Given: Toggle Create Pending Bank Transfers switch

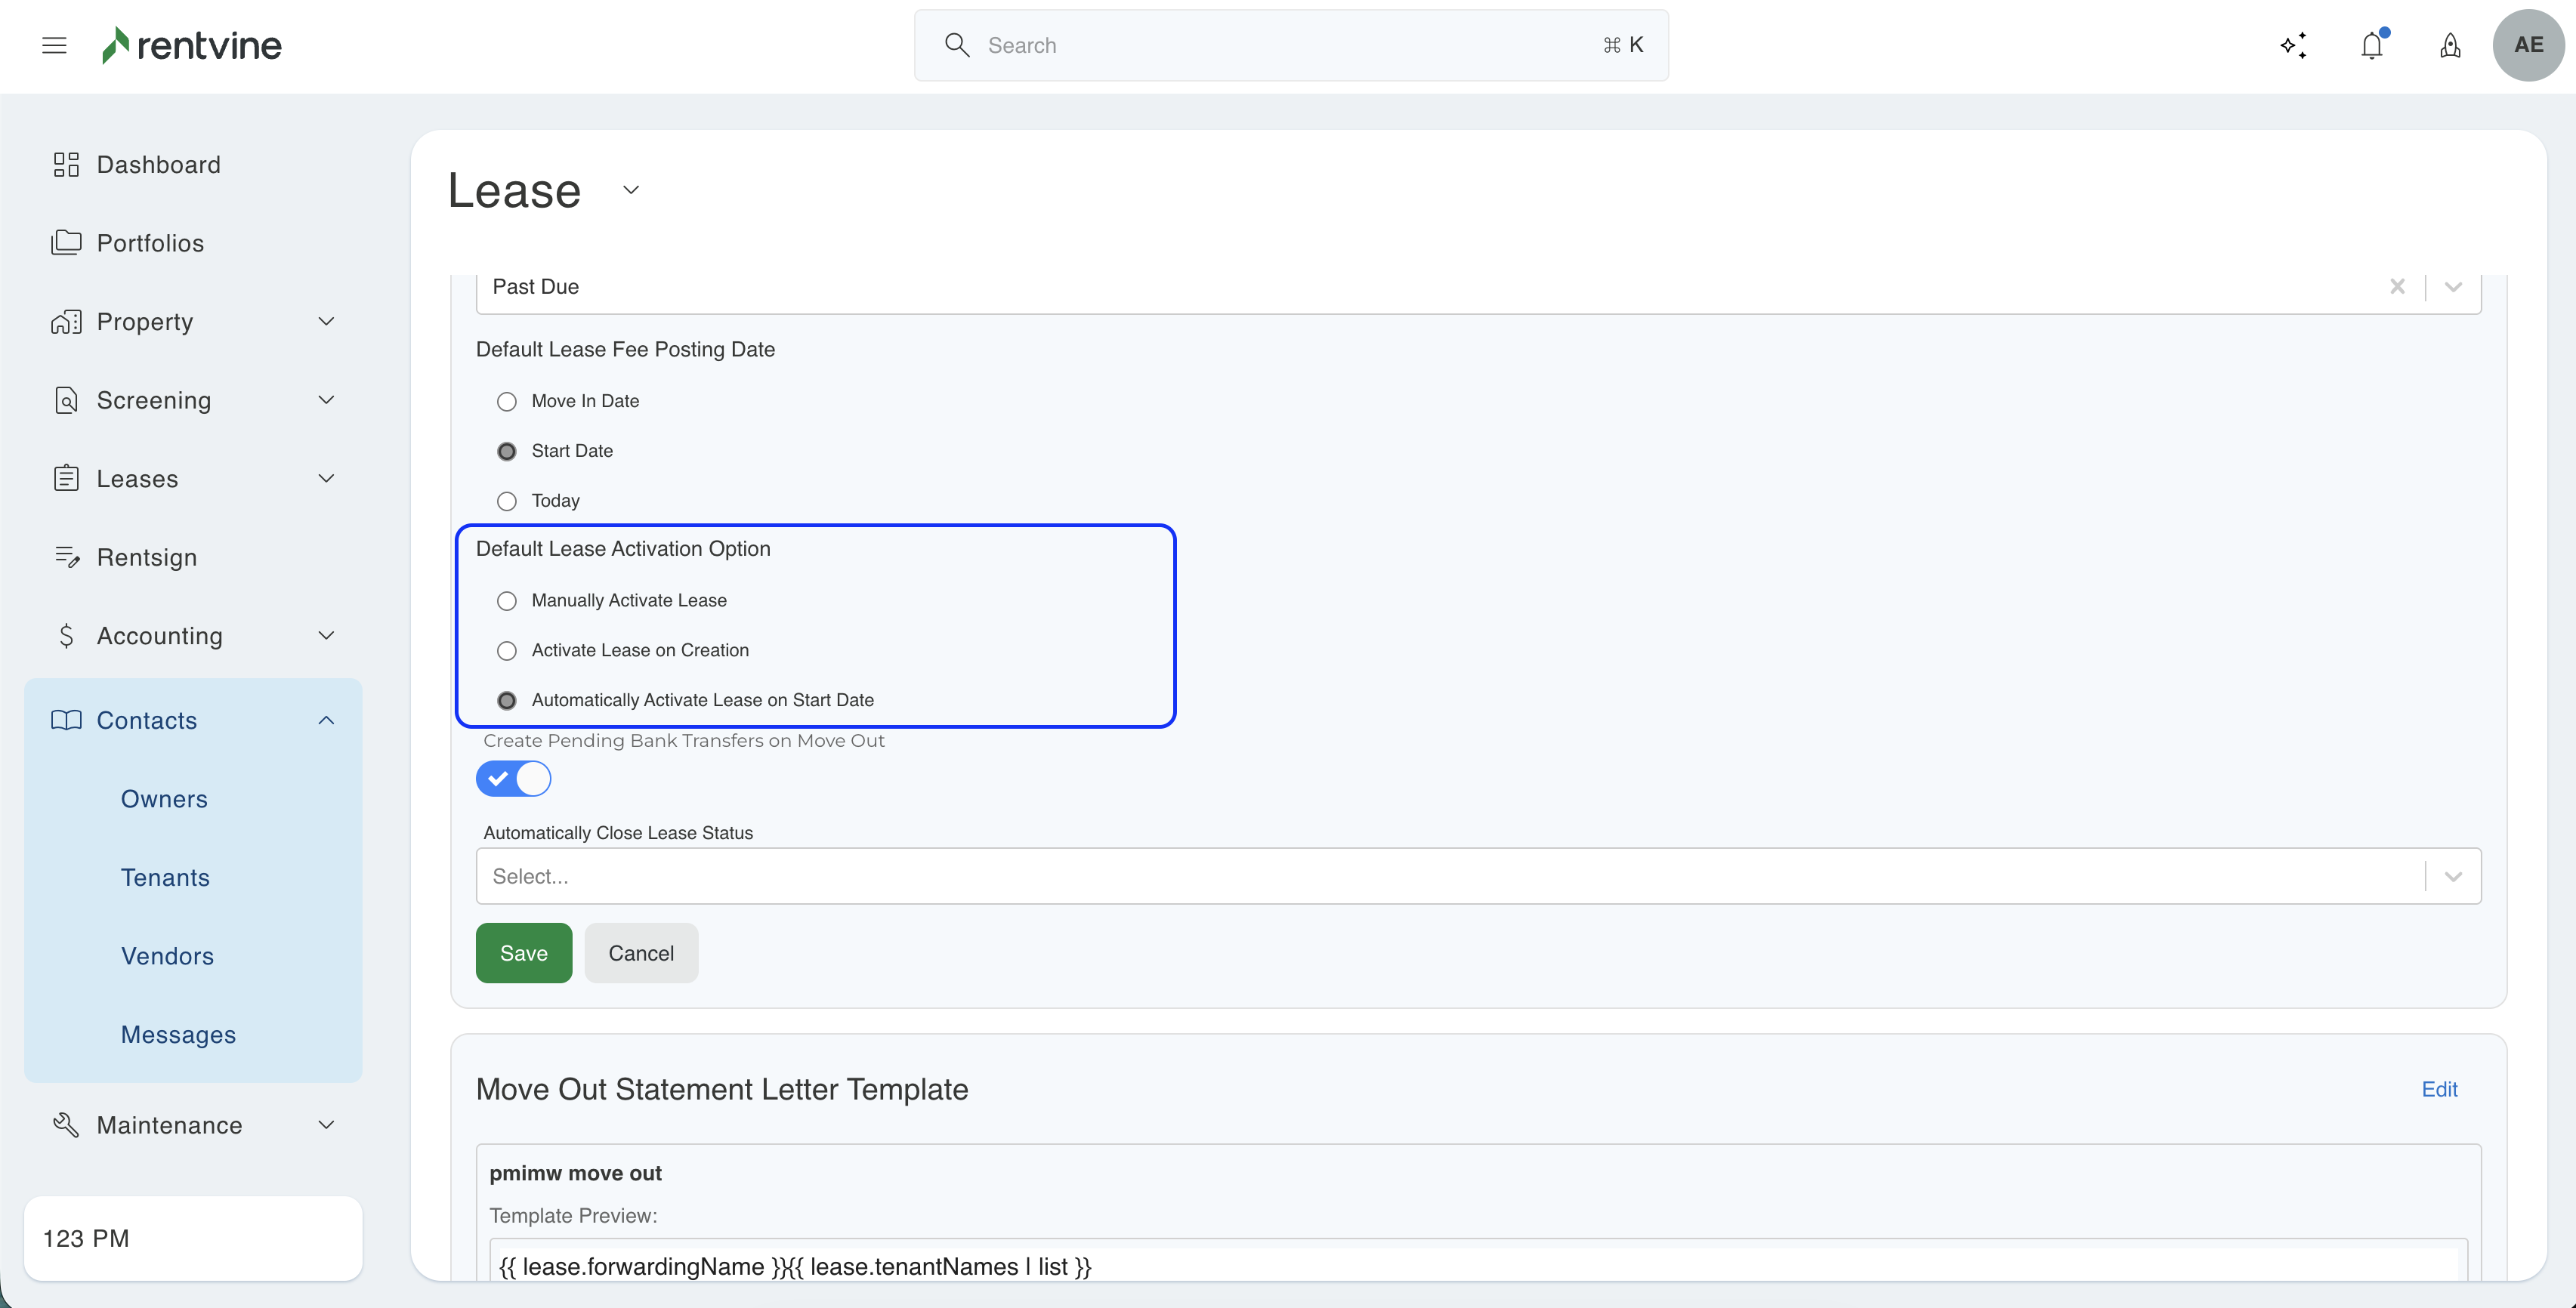Looking at the screenshot, I should pyautogui.click(x=513, y=778).
